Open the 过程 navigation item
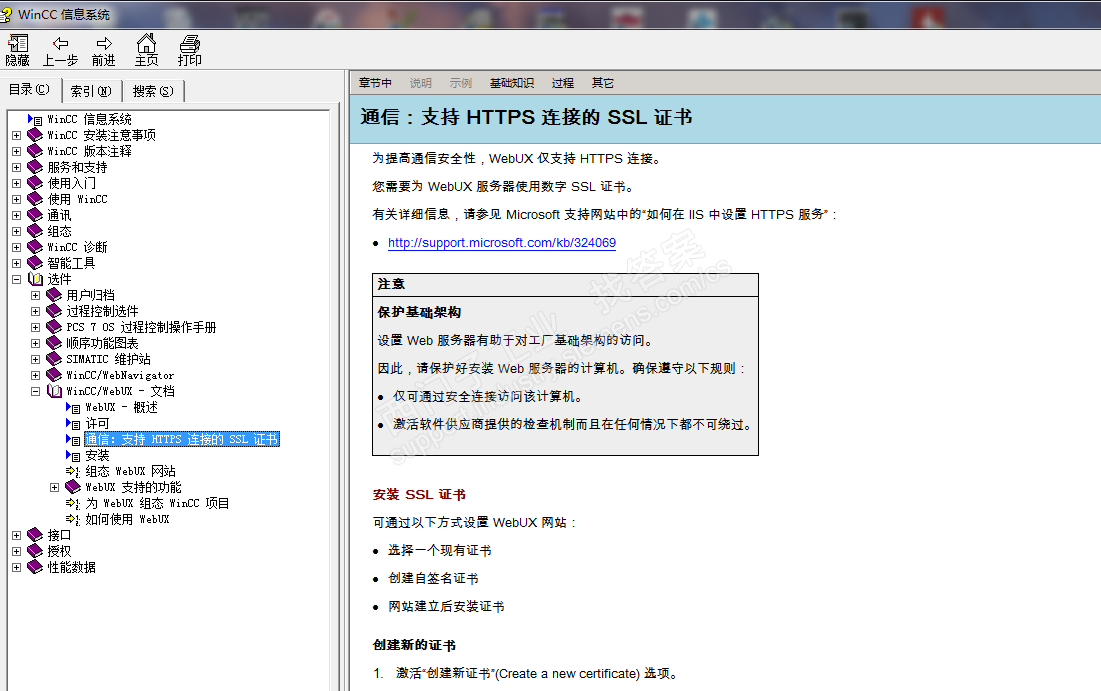1101x691 pixels. 562,83
